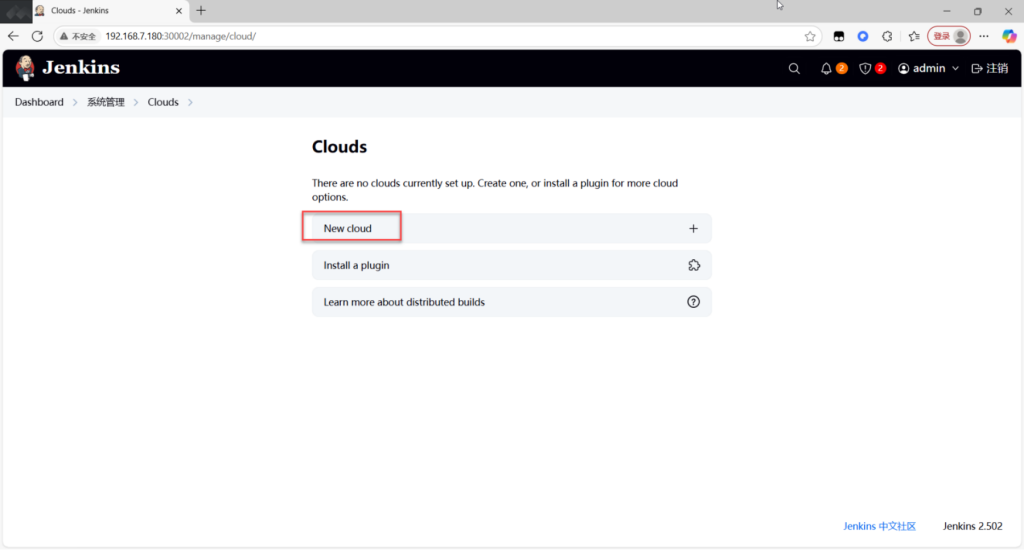Click the plus icon on New cloud
This screenshot has width=1024, height=550.
(693, 229)
